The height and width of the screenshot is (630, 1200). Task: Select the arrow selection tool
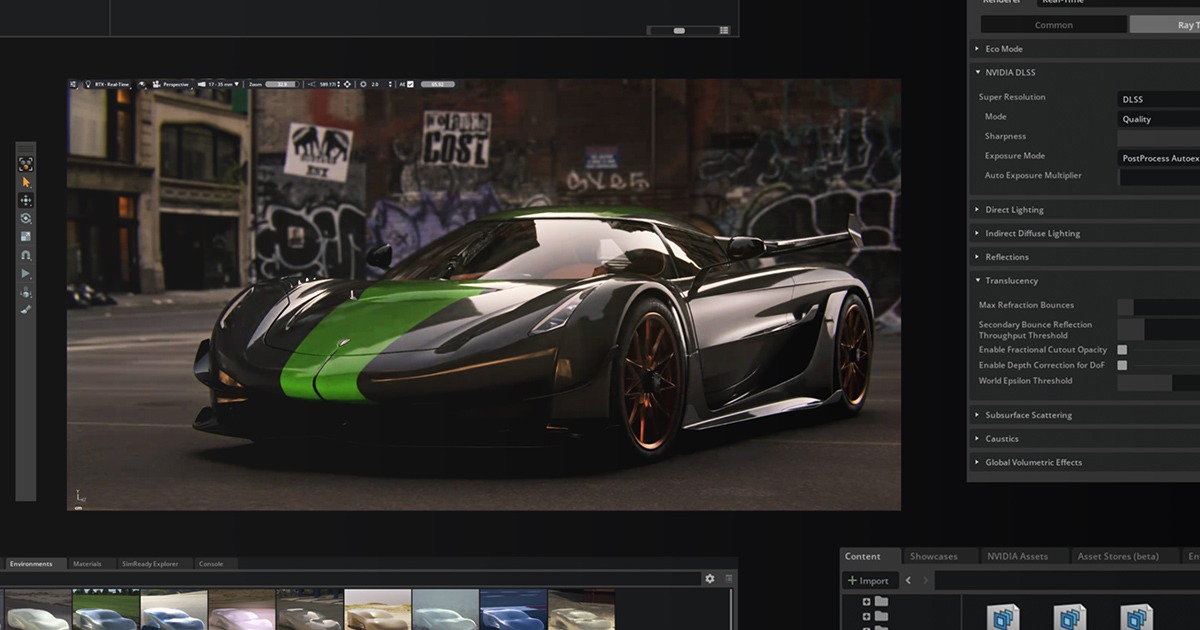coord(26,182)
